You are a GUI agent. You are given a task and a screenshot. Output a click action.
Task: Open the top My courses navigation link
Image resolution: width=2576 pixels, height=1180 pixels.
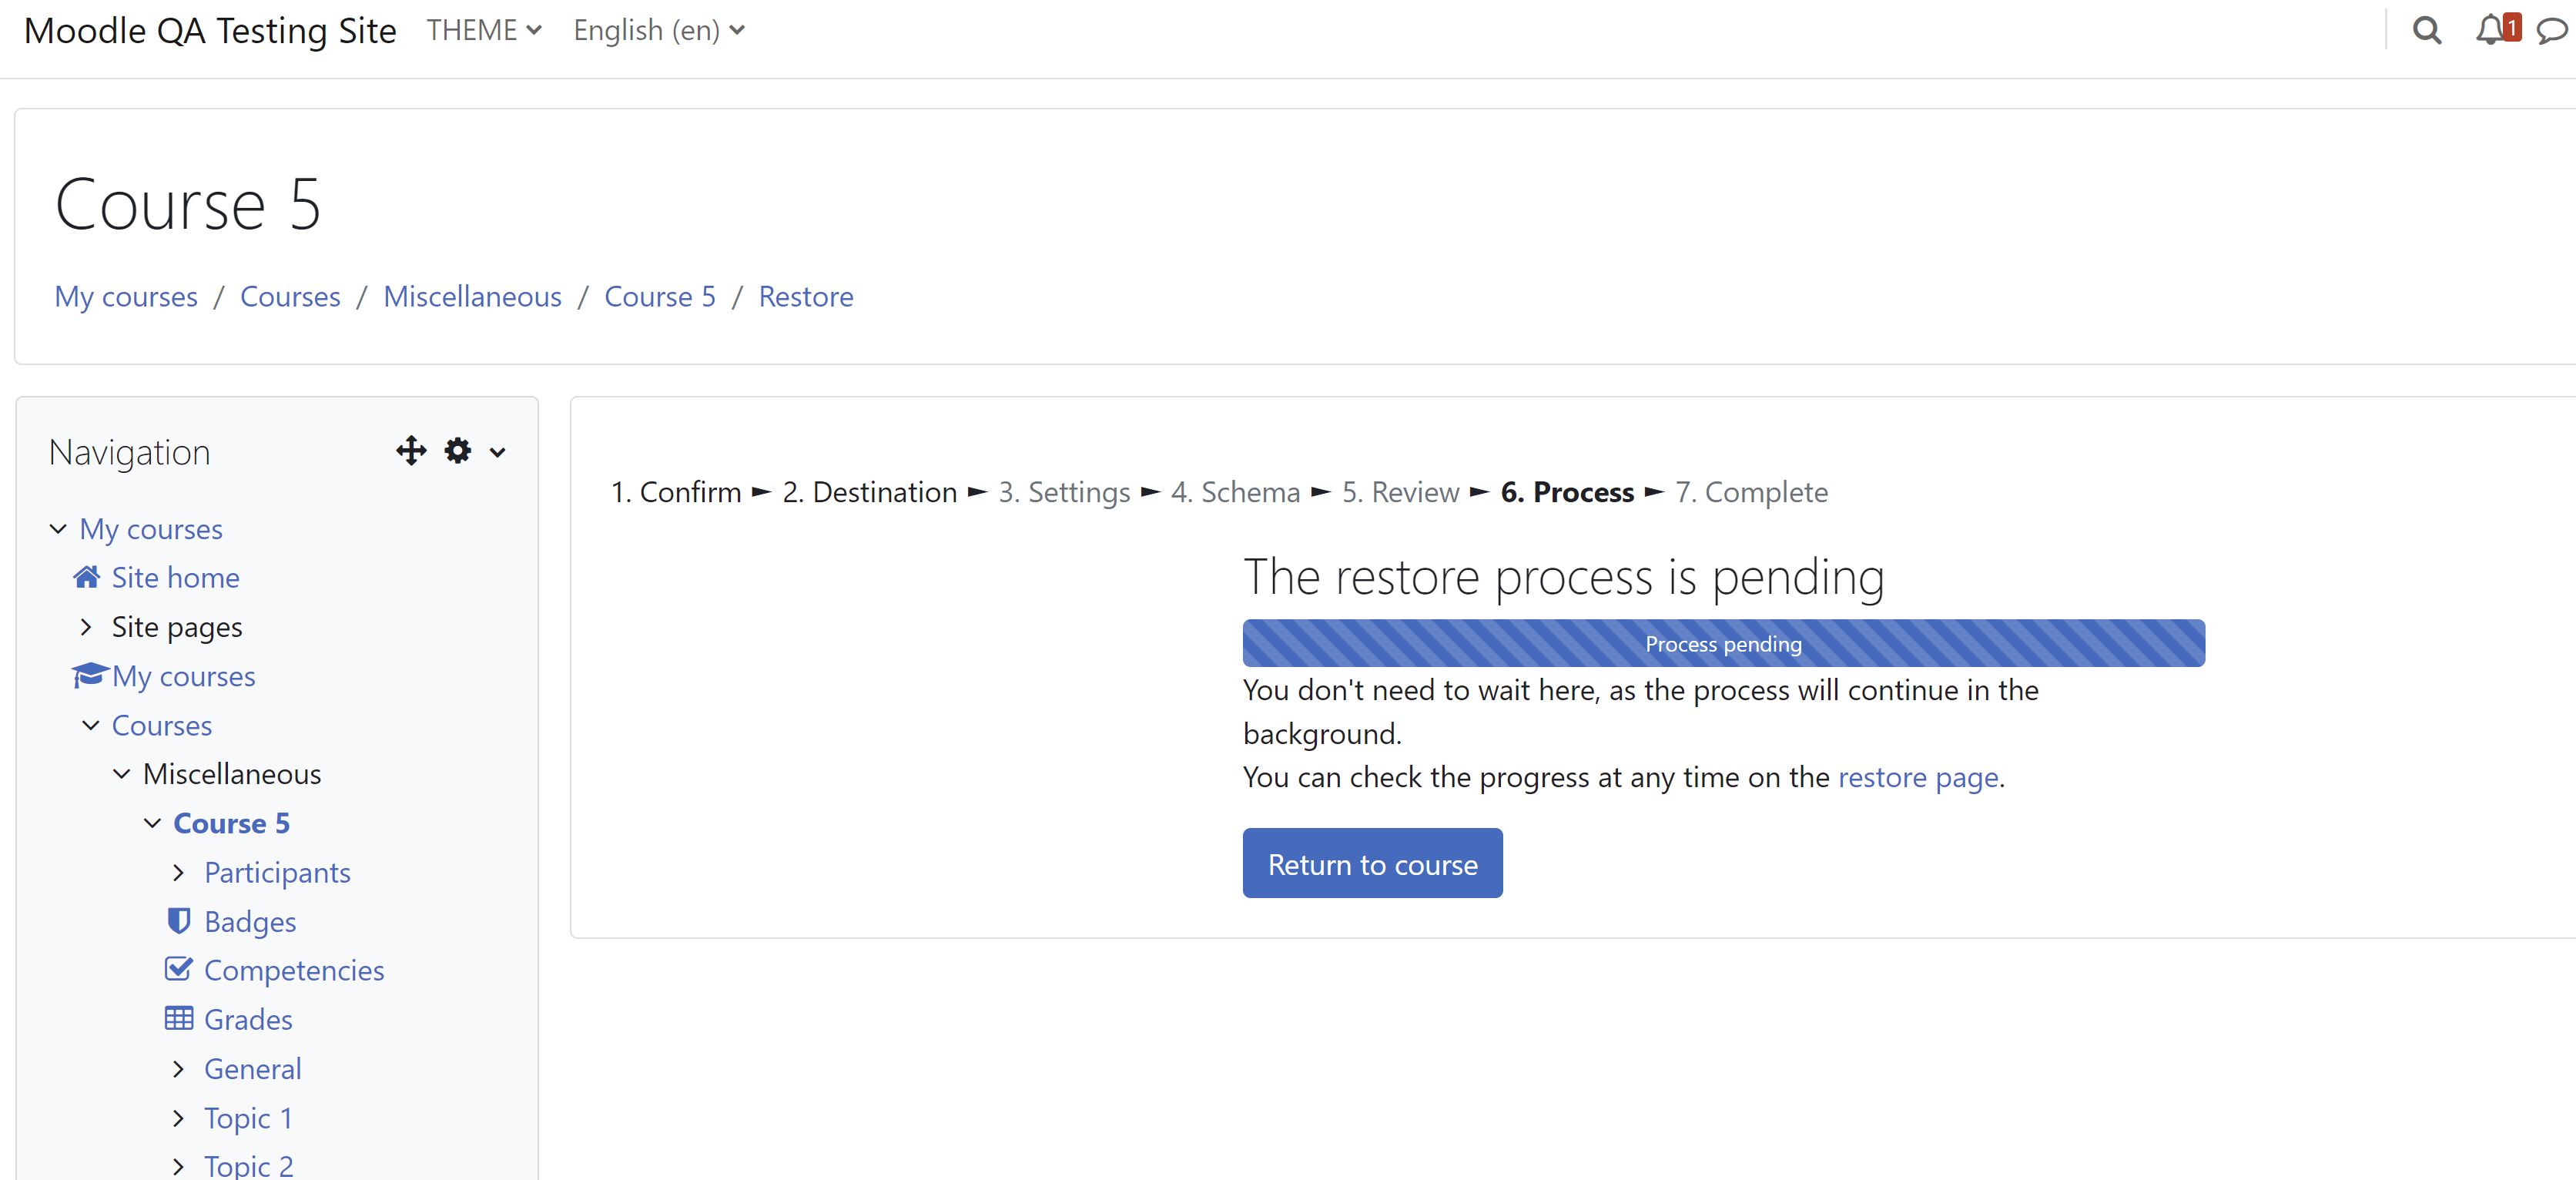[x=151, y=528]
